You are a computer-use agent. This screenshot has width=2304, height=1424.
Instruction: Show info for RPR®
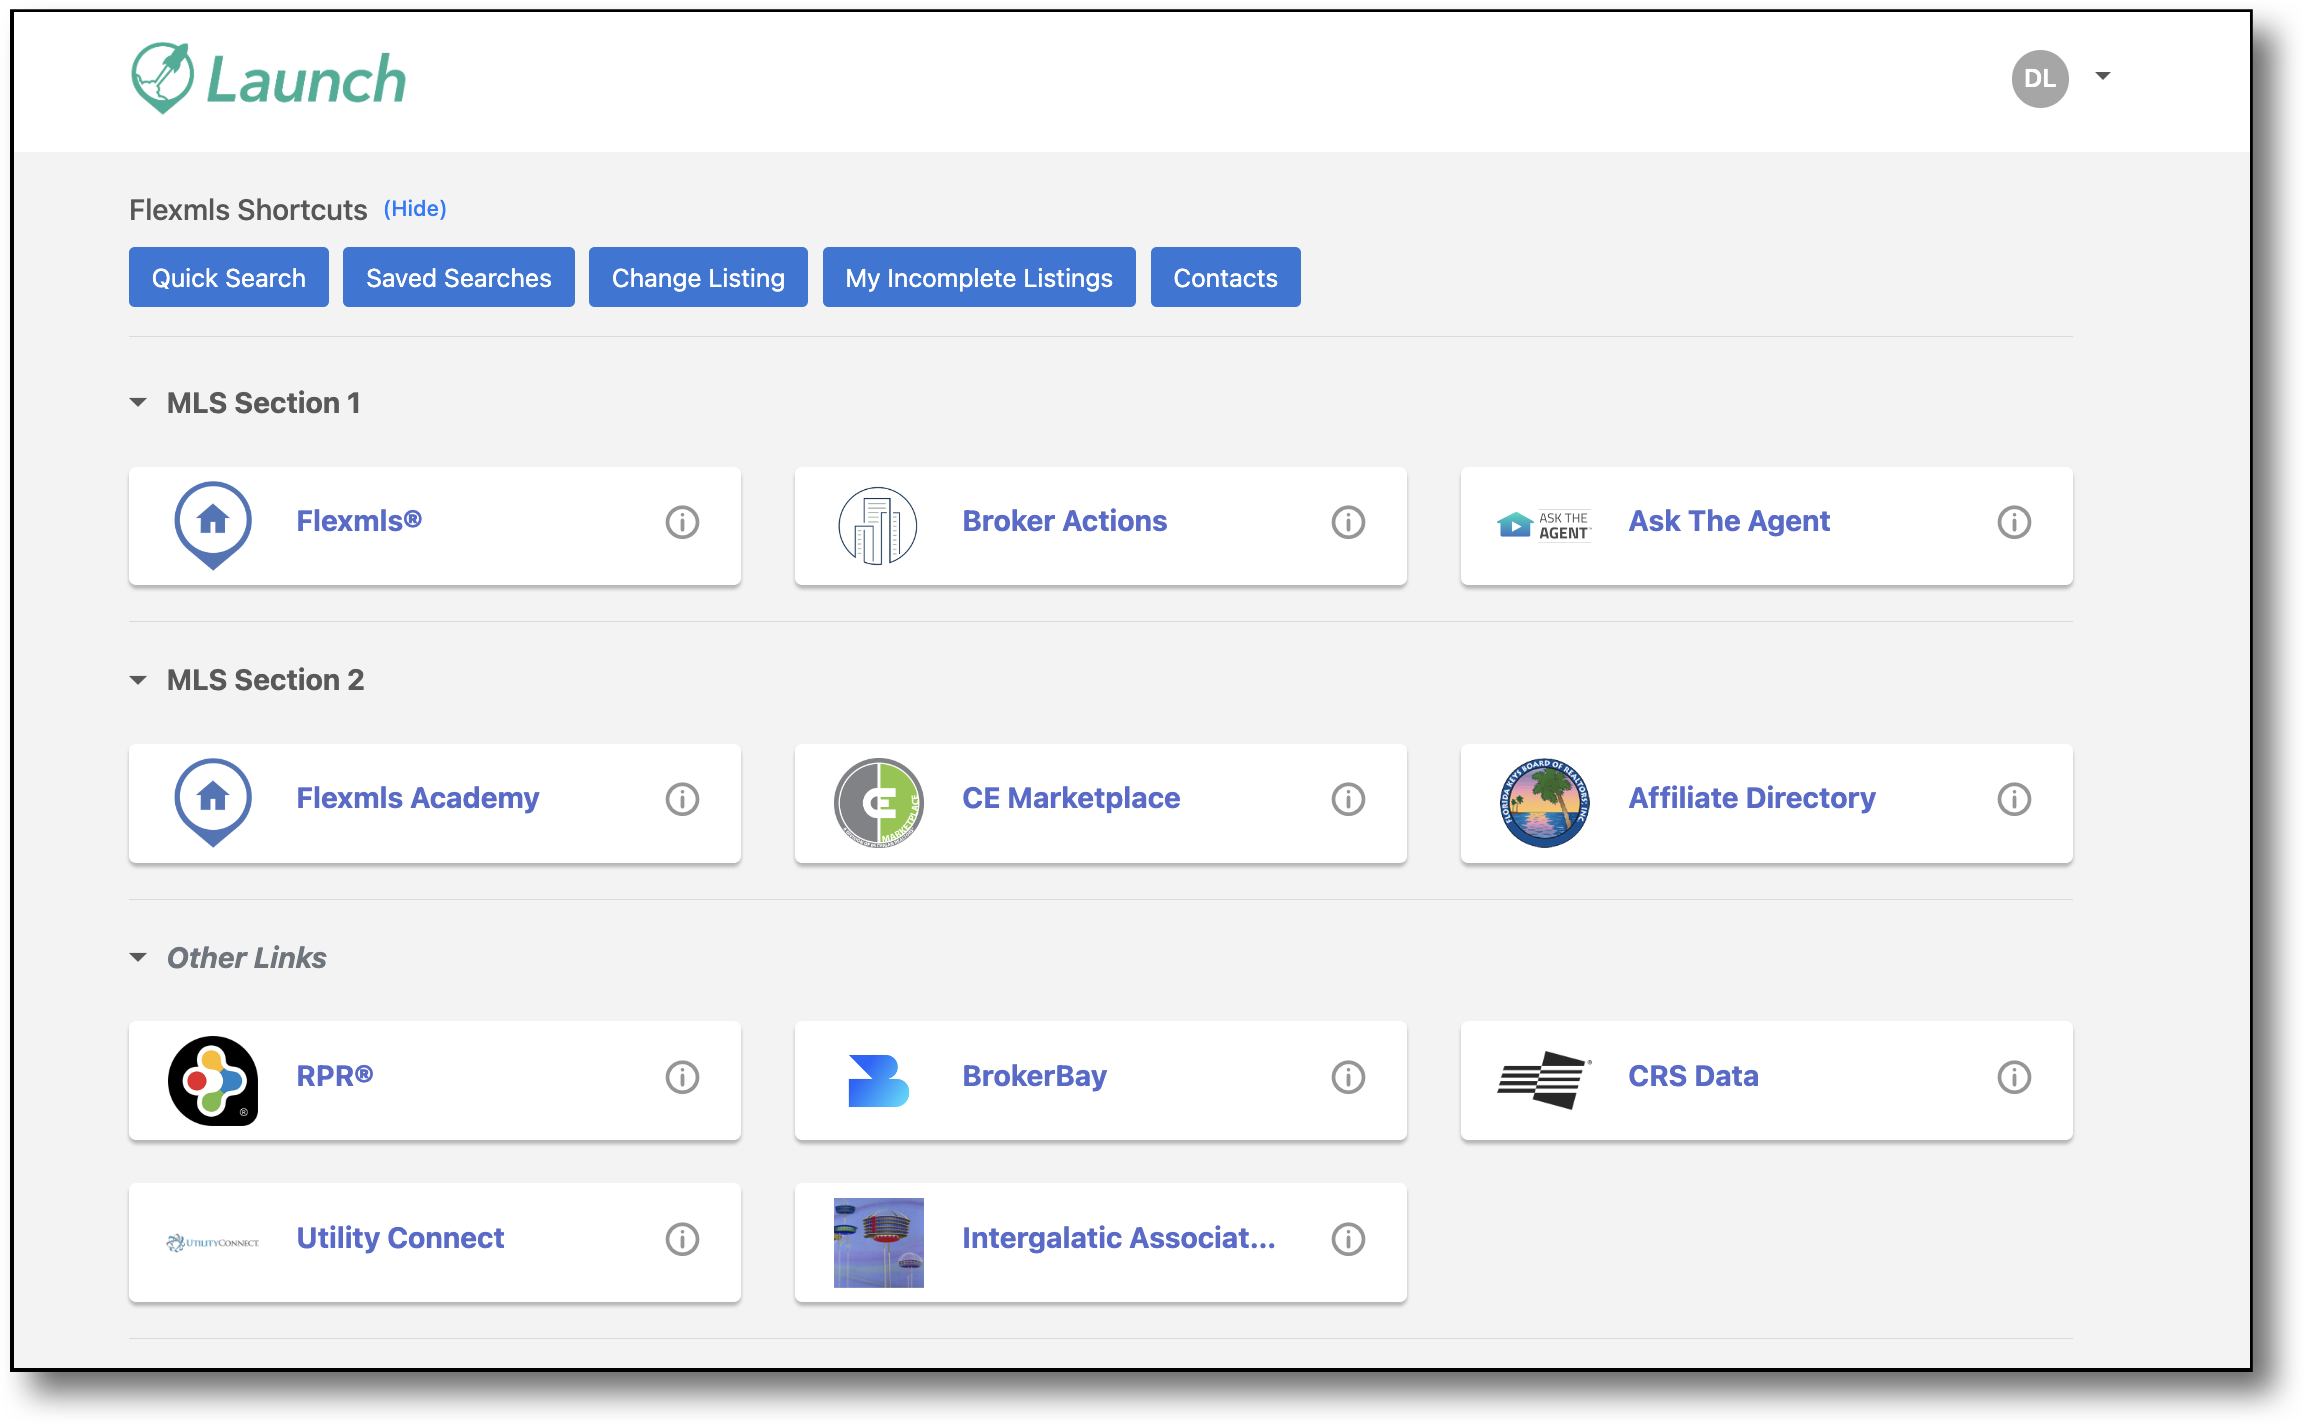click(x=682, y=1077)
